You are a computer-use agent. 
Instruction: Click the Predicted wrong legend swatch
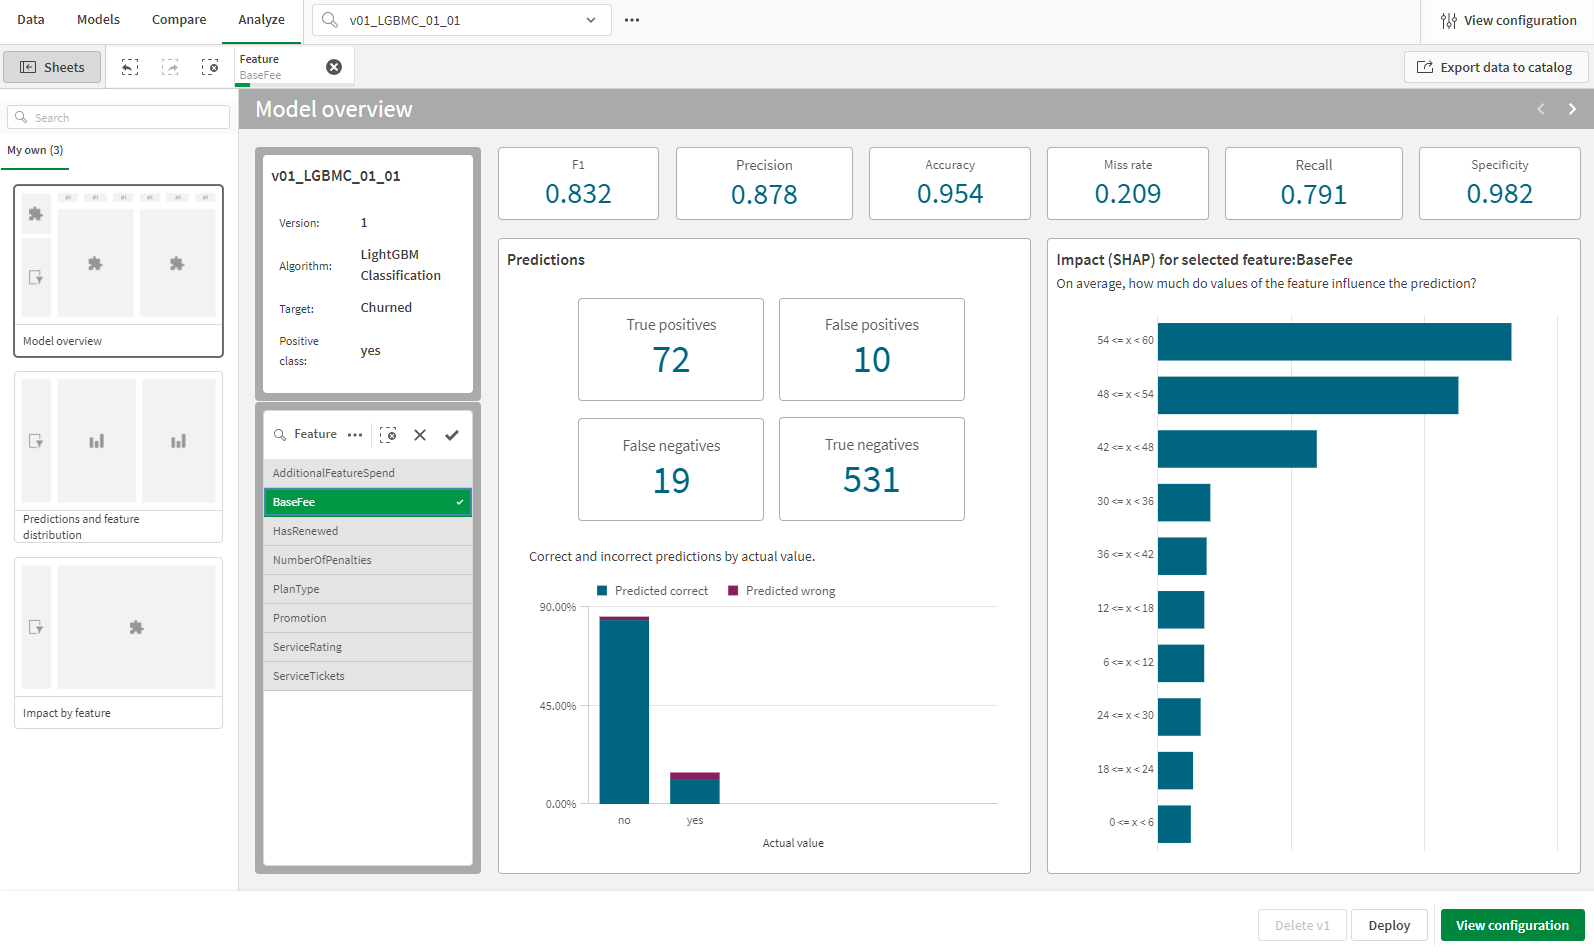tap(733, 591)
